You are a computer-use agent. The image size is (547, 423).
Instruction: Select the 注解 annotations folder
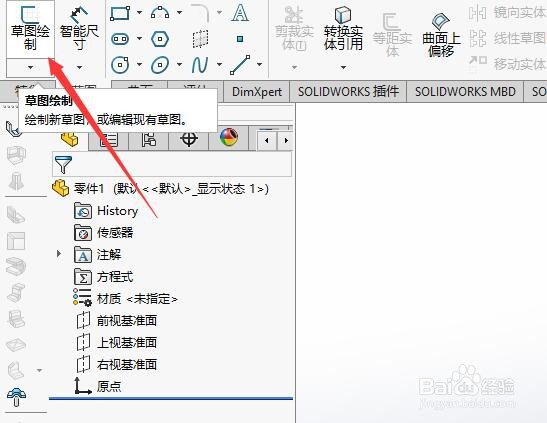(98, 255)
